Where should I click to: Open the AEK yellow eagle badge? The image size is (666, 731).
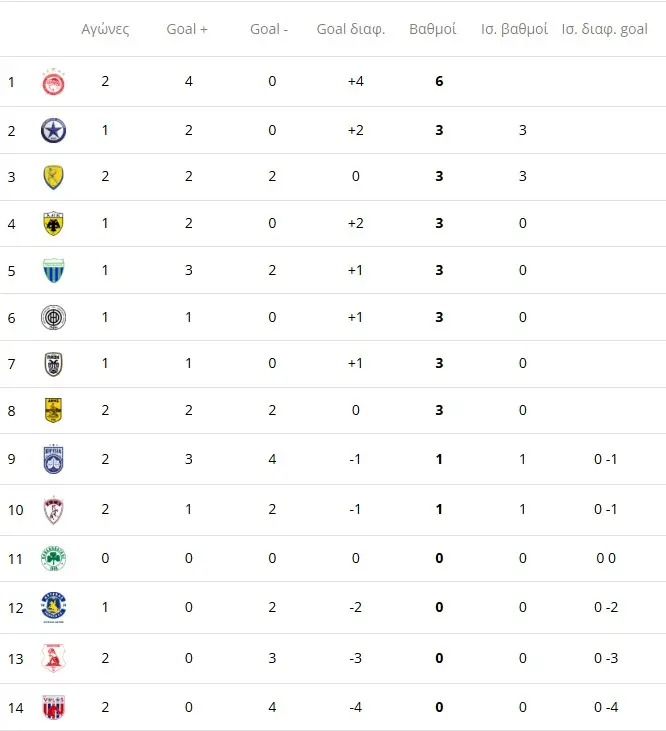53,223
